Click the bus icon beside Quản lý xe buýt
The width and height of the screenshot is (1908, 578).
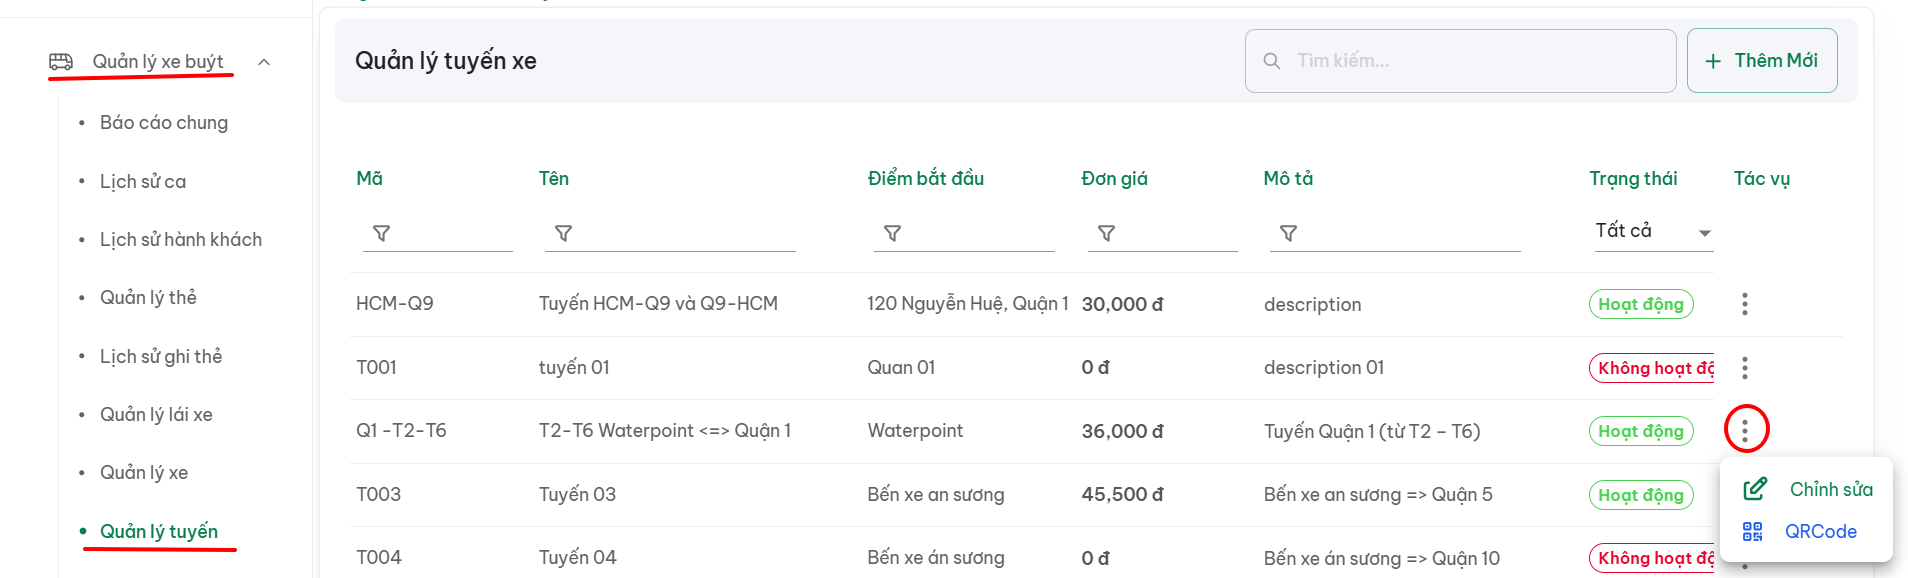pos(61,62)
